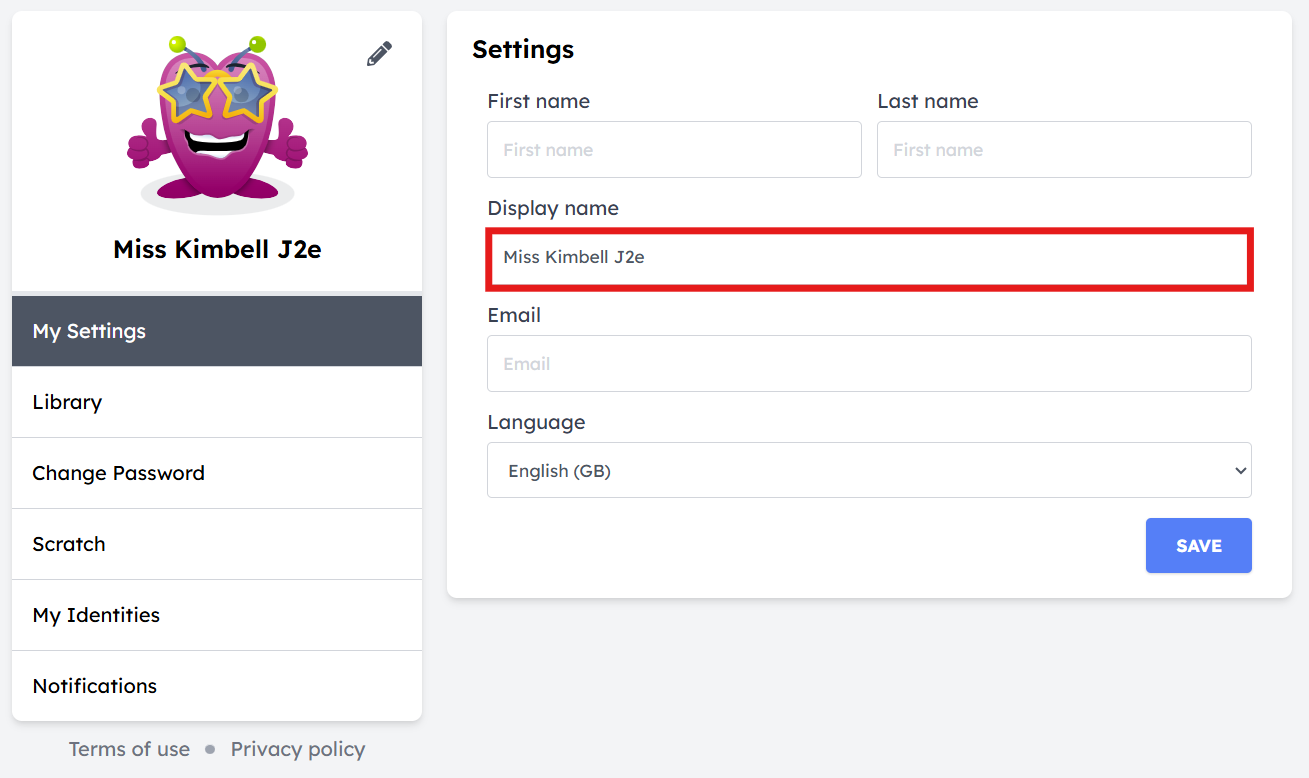The width and height of the screenshot is (1309, 778).
Task: Click the Language field label
Action: (536, 422)
